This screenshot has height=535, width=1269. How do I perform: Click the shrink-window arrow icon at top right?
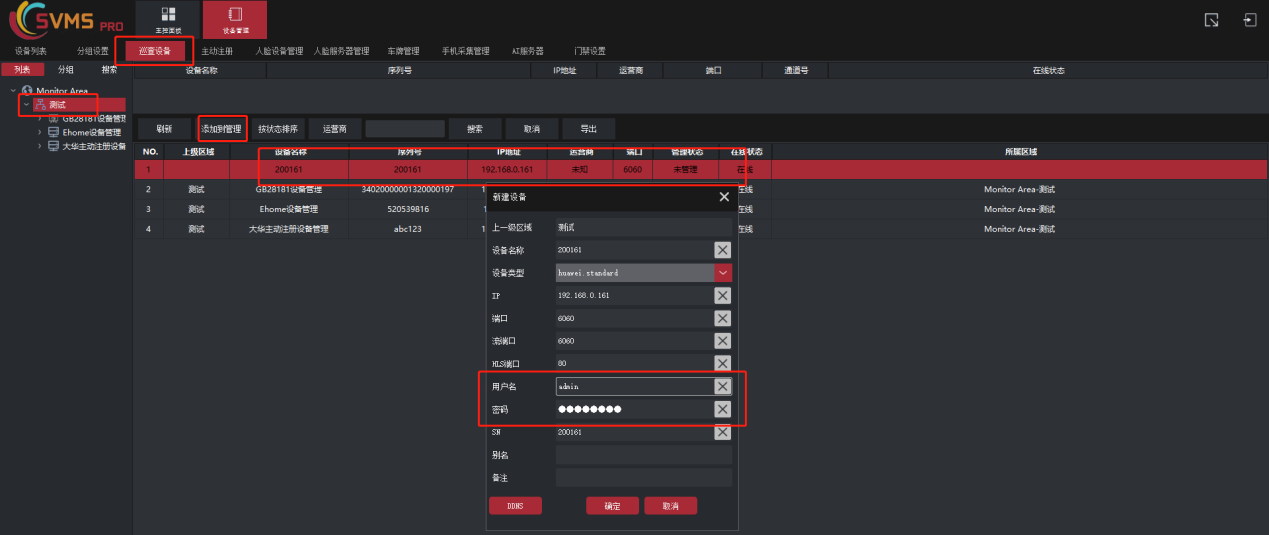tap(1211, 20)
